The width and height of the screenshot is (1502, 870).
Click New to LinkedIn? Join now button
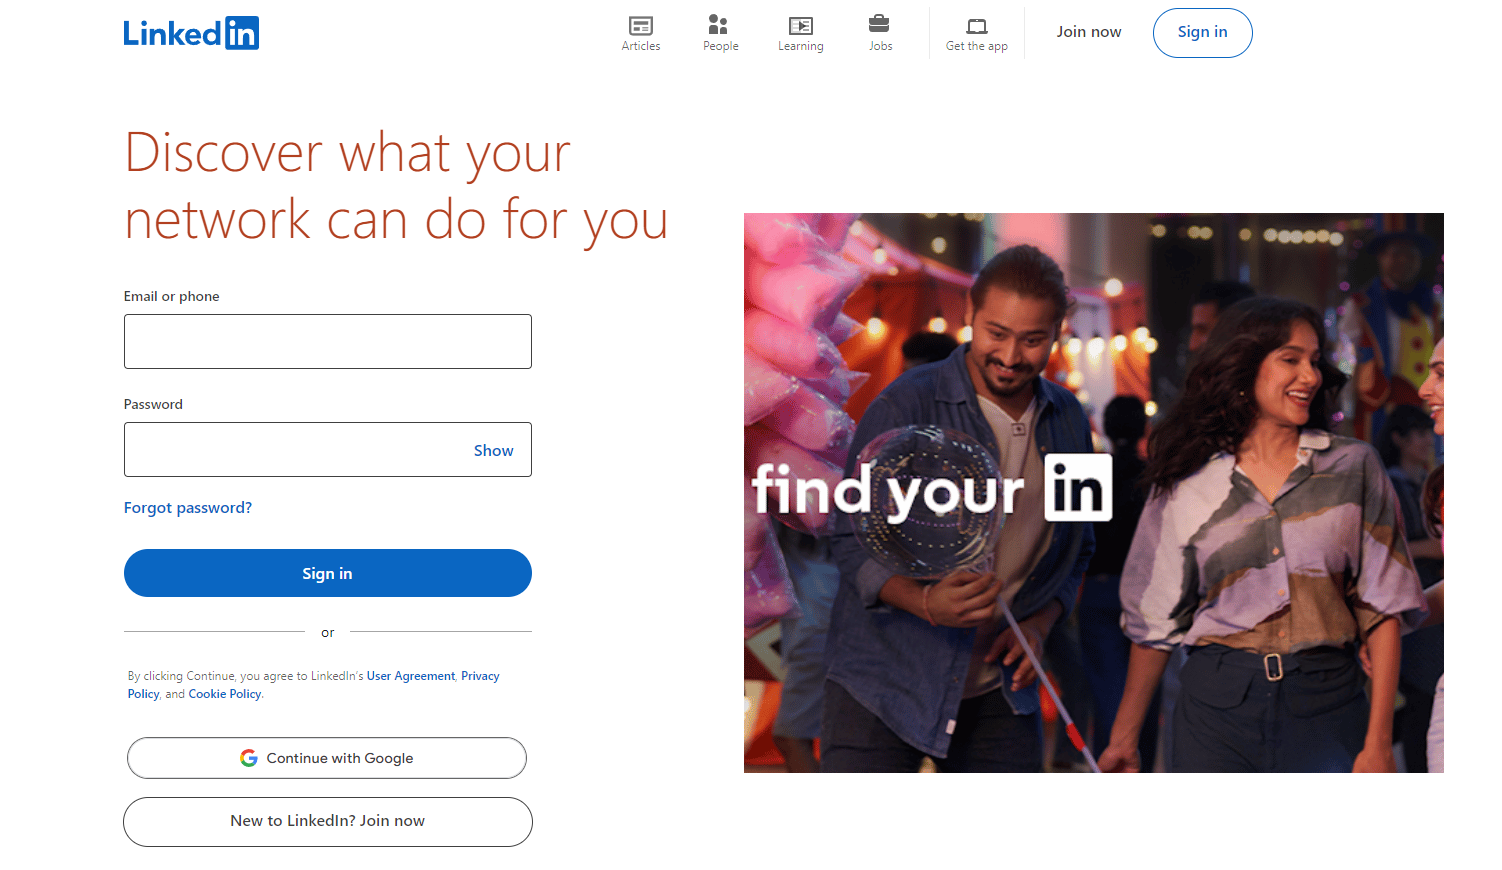[x=328, y=822]
